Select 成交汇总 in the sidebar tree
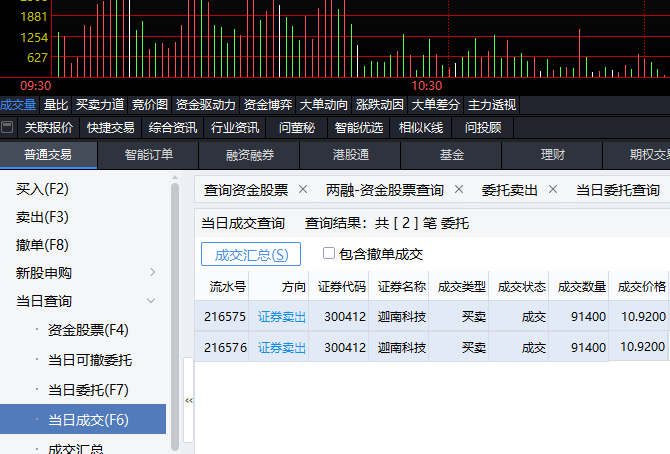670x454 pixels. click(x=76, y=448)
